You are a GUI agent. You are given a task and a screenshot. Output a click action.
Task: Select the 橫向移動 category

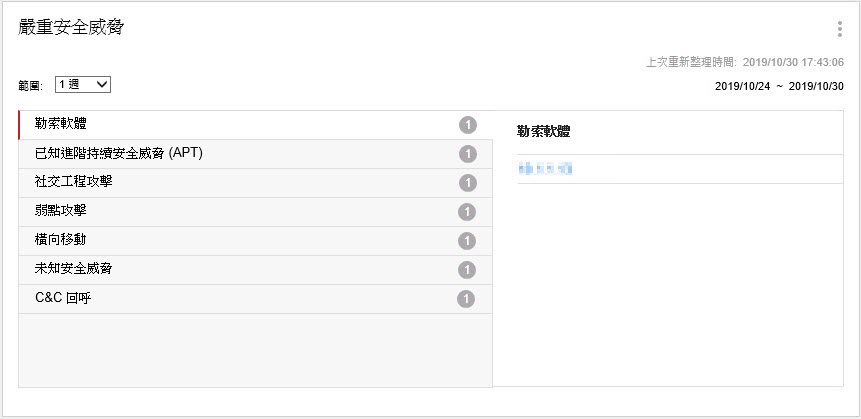[x=61, y=240]
